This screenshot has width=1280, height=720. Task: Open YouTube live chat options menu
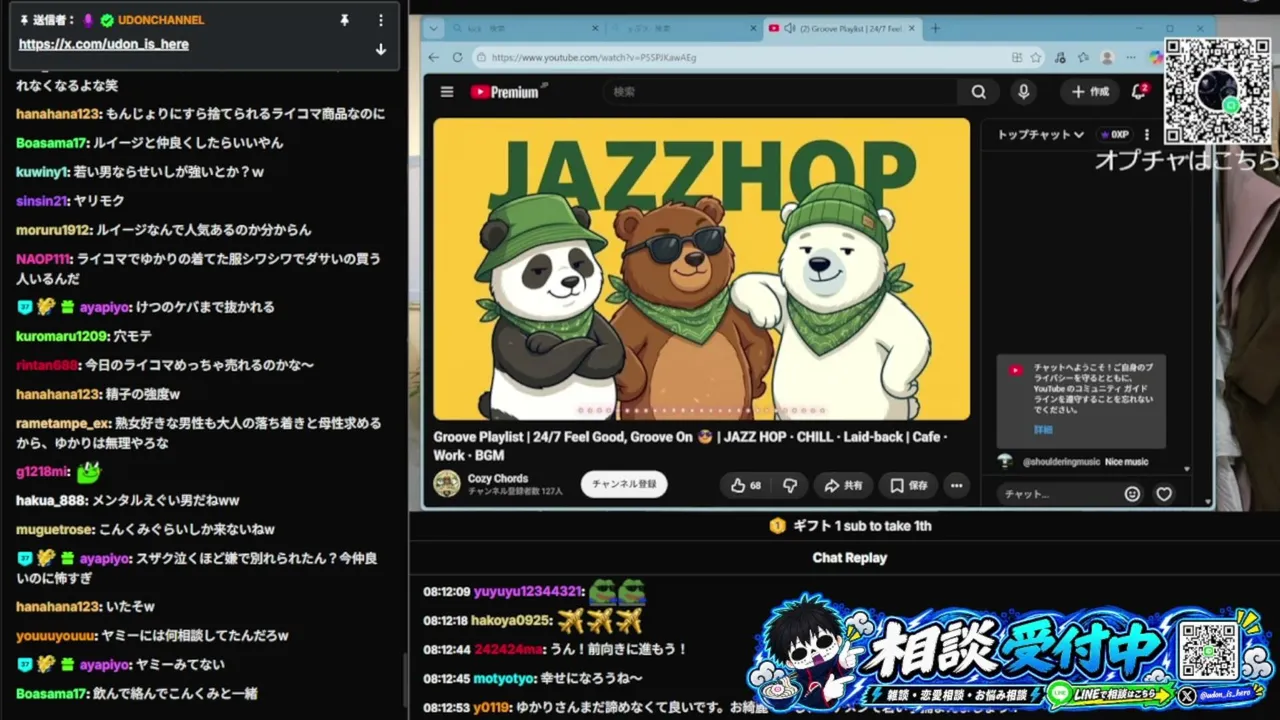point(1147,135)
